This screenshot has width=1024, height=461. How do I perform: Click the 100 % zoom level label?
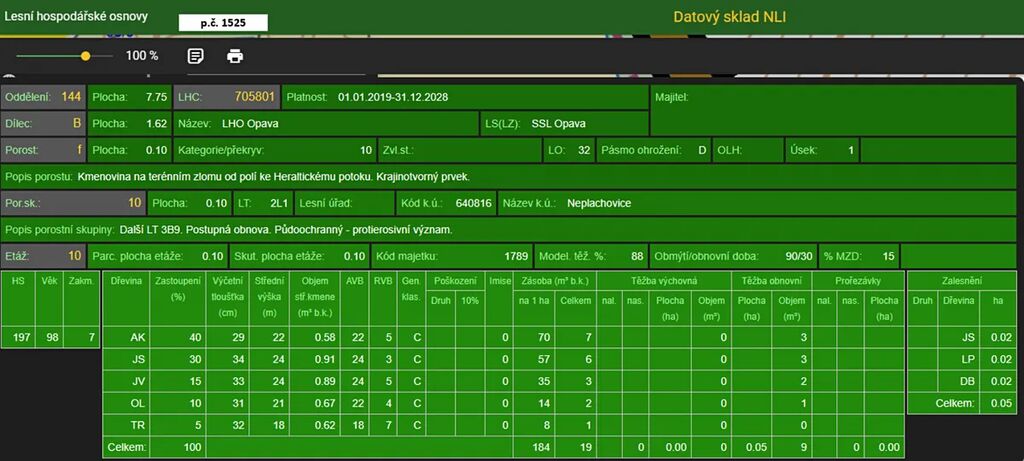(x=142, y=56)
